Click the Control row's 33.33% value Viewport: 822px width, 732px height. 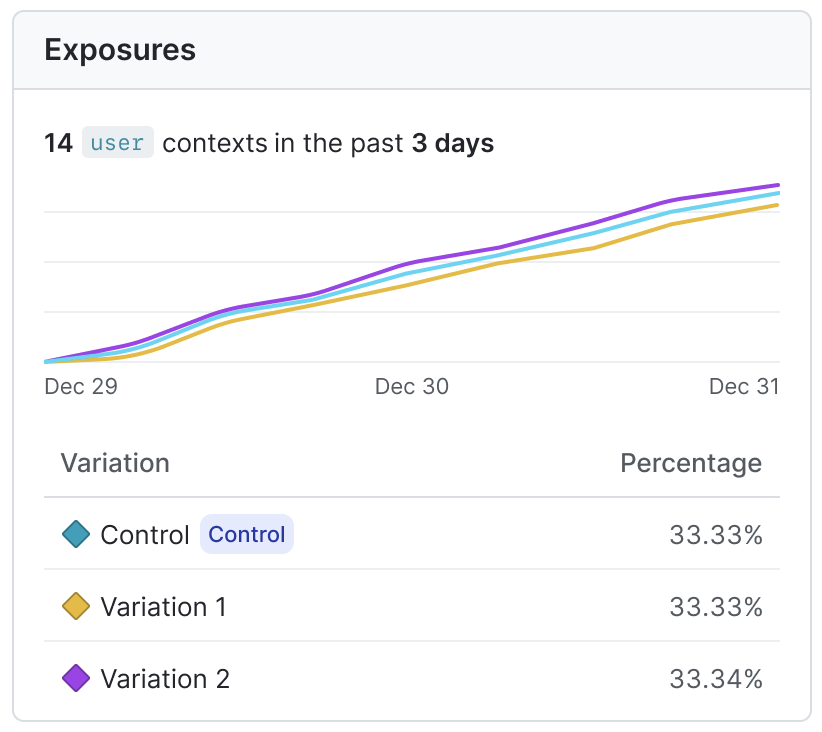716,535
